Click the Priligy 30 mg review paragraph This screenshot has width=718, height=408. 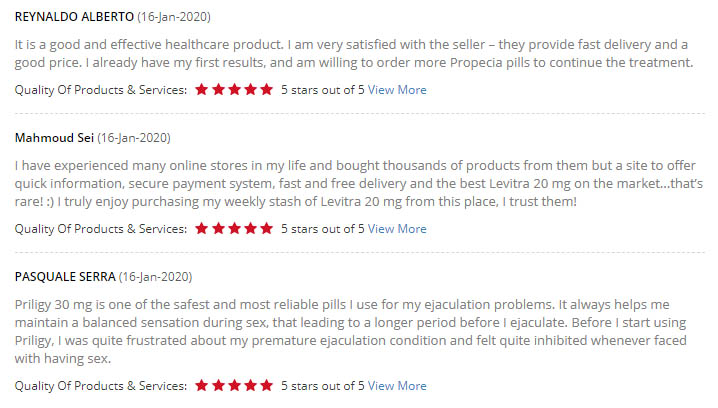(351, 331)
